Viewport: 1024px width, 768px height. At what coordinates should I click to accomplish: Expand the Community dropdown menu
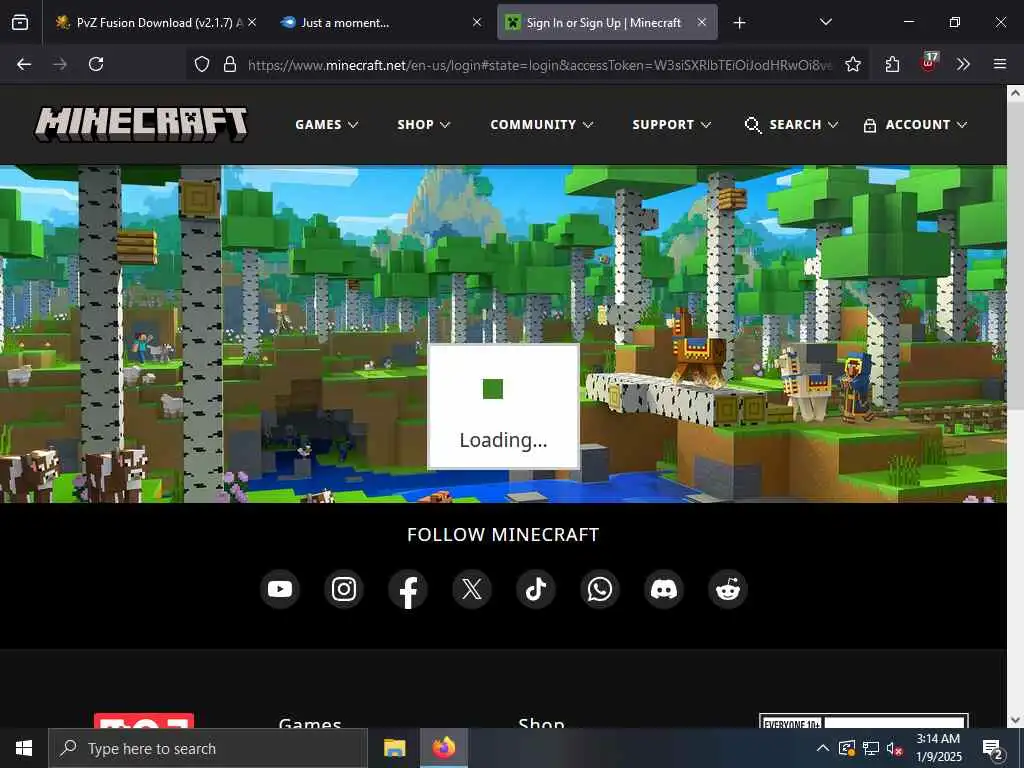pos(541,125)
